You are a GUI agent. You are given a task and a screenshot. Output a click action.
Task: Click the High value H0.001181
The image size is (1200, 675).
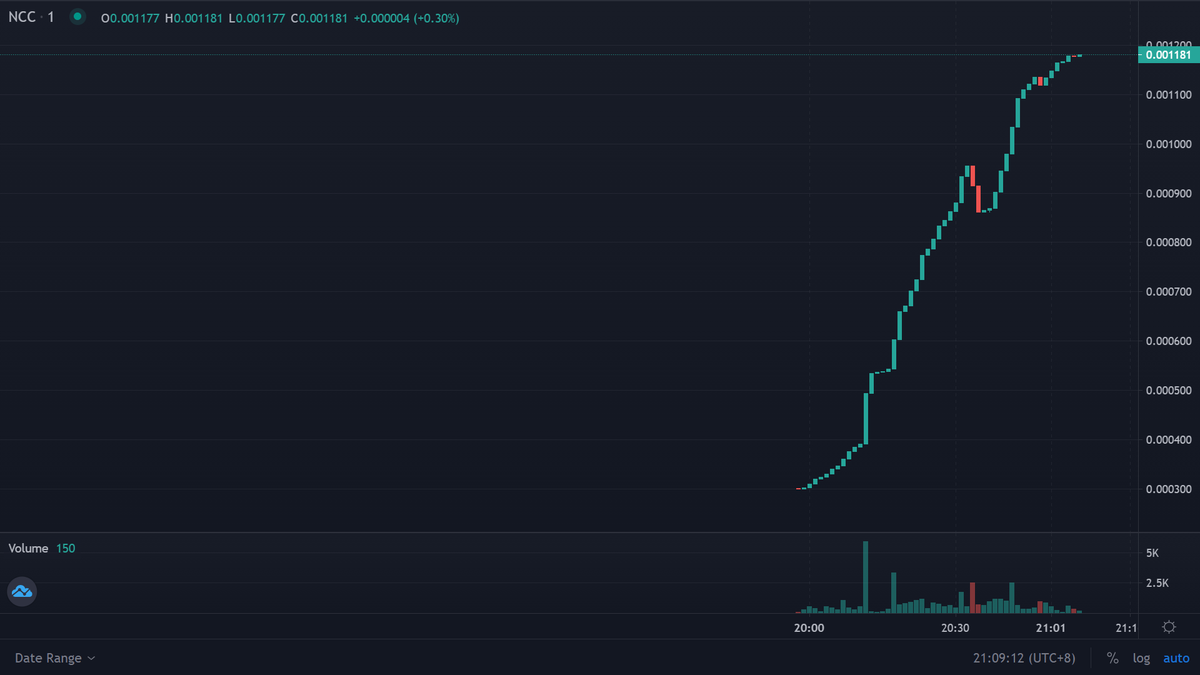[193, 18]
